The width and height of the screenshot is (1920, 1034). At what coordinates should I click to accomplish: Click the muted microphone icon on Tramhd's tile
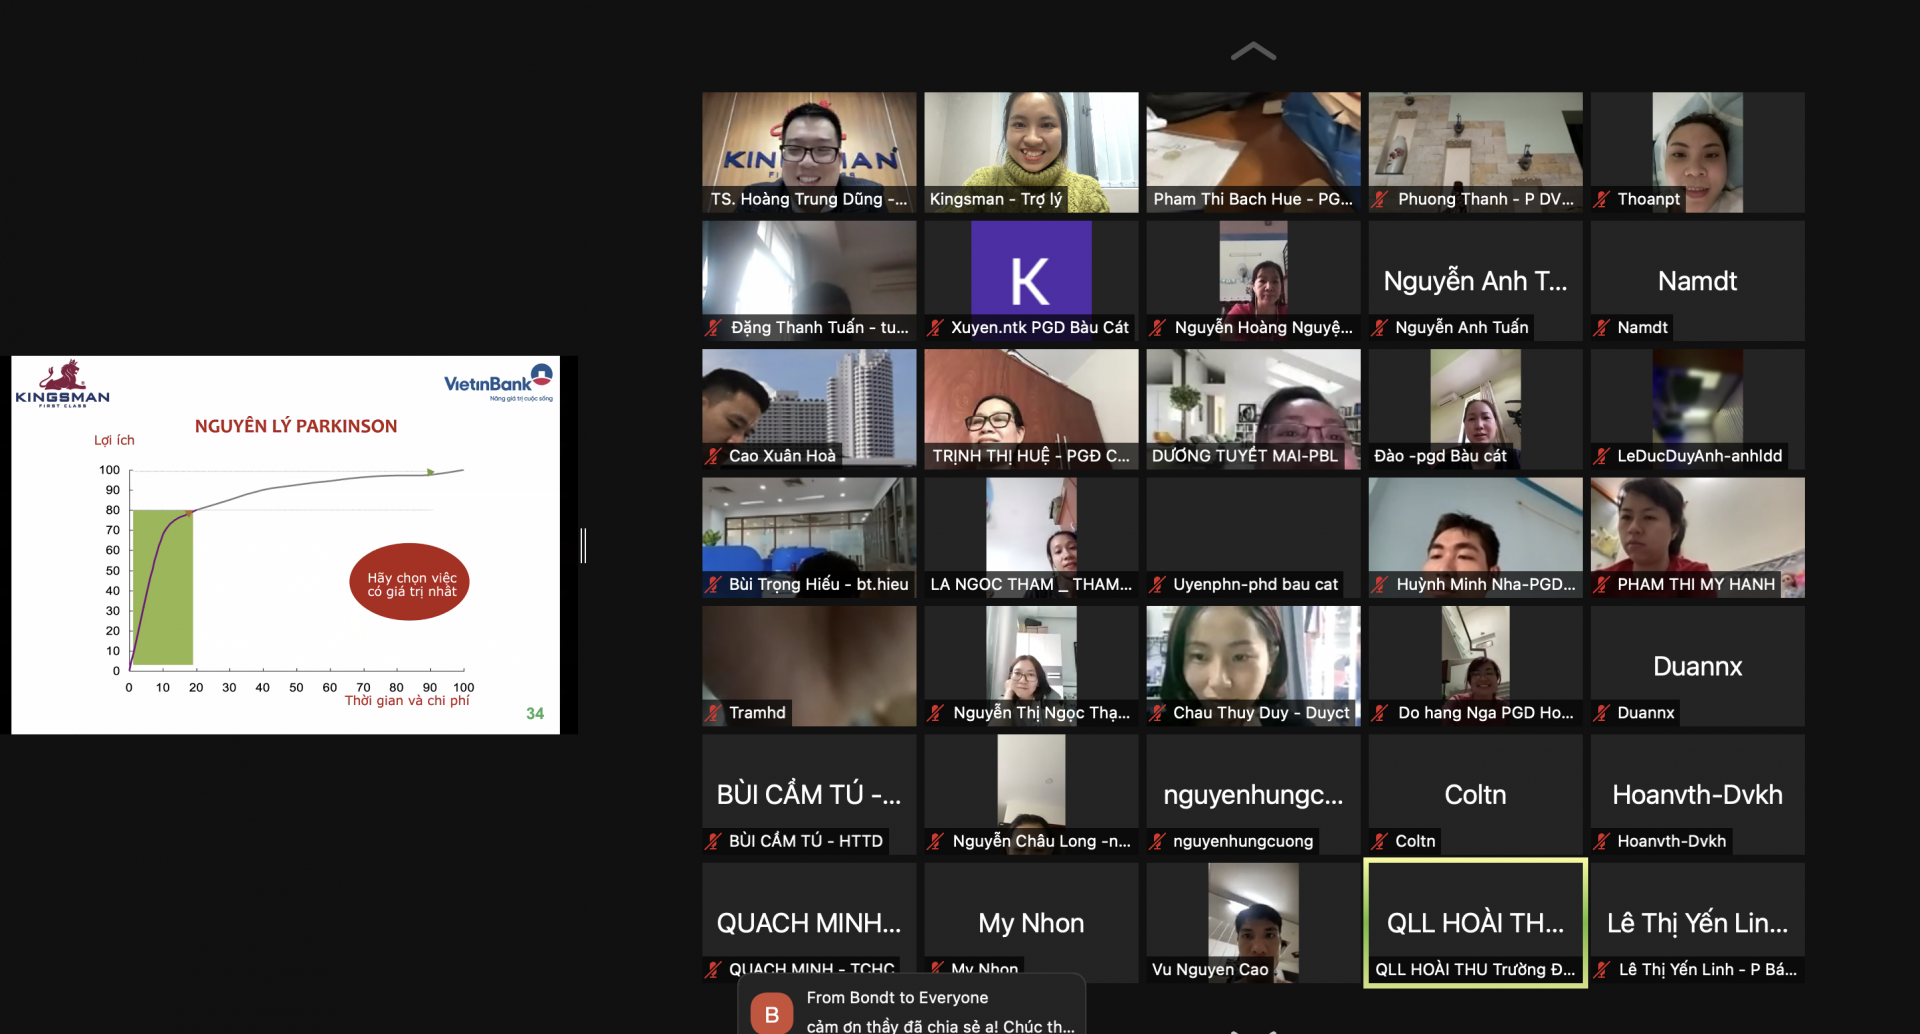coord(713,713)
